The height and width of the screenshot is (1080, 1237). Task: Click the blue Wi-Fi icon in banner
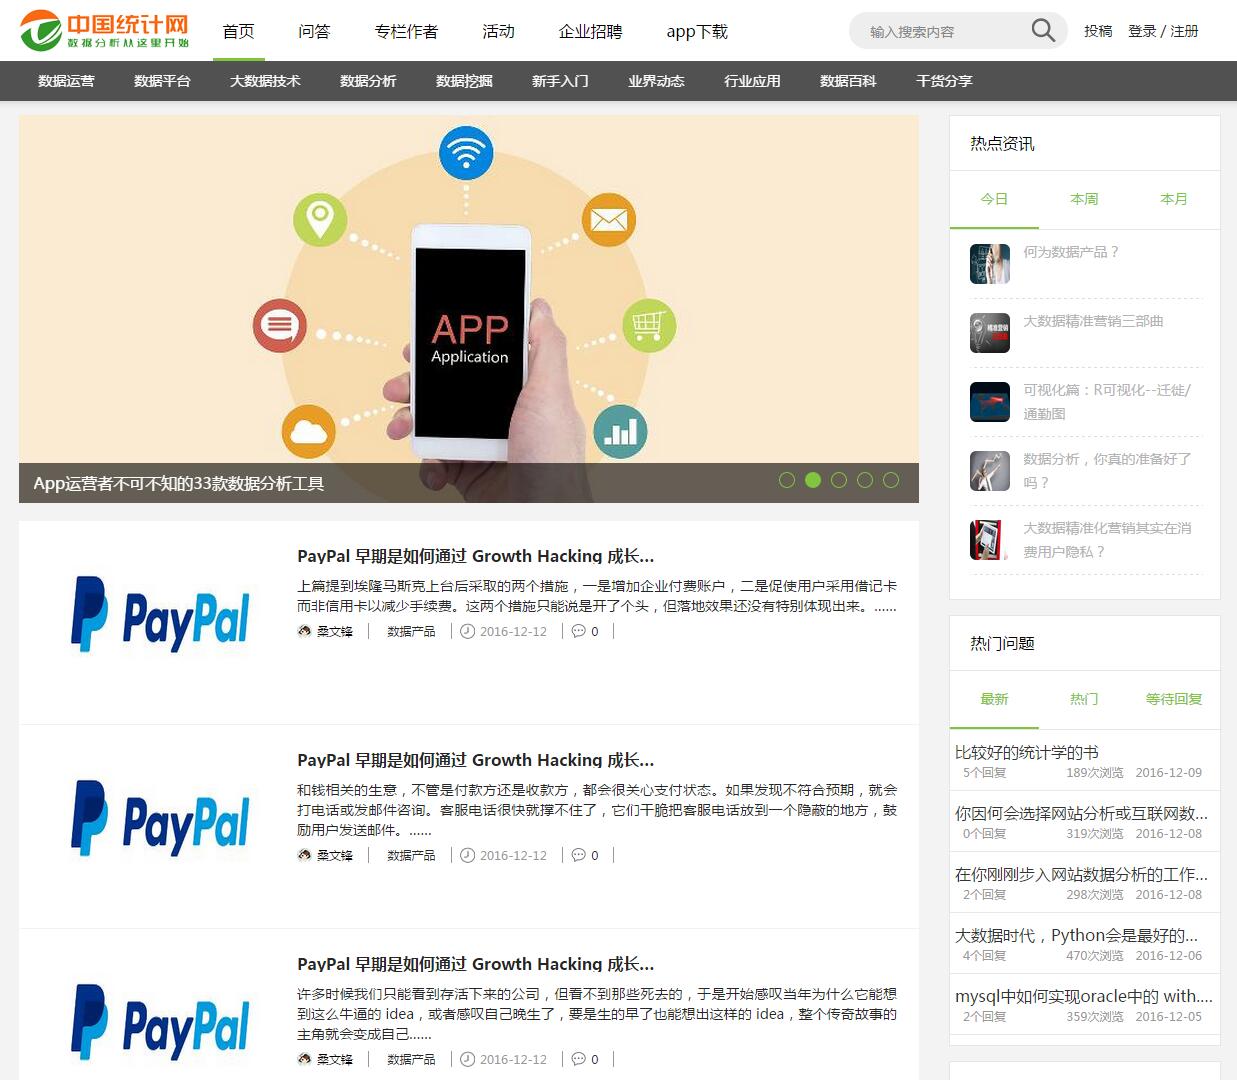coord(466,153)
